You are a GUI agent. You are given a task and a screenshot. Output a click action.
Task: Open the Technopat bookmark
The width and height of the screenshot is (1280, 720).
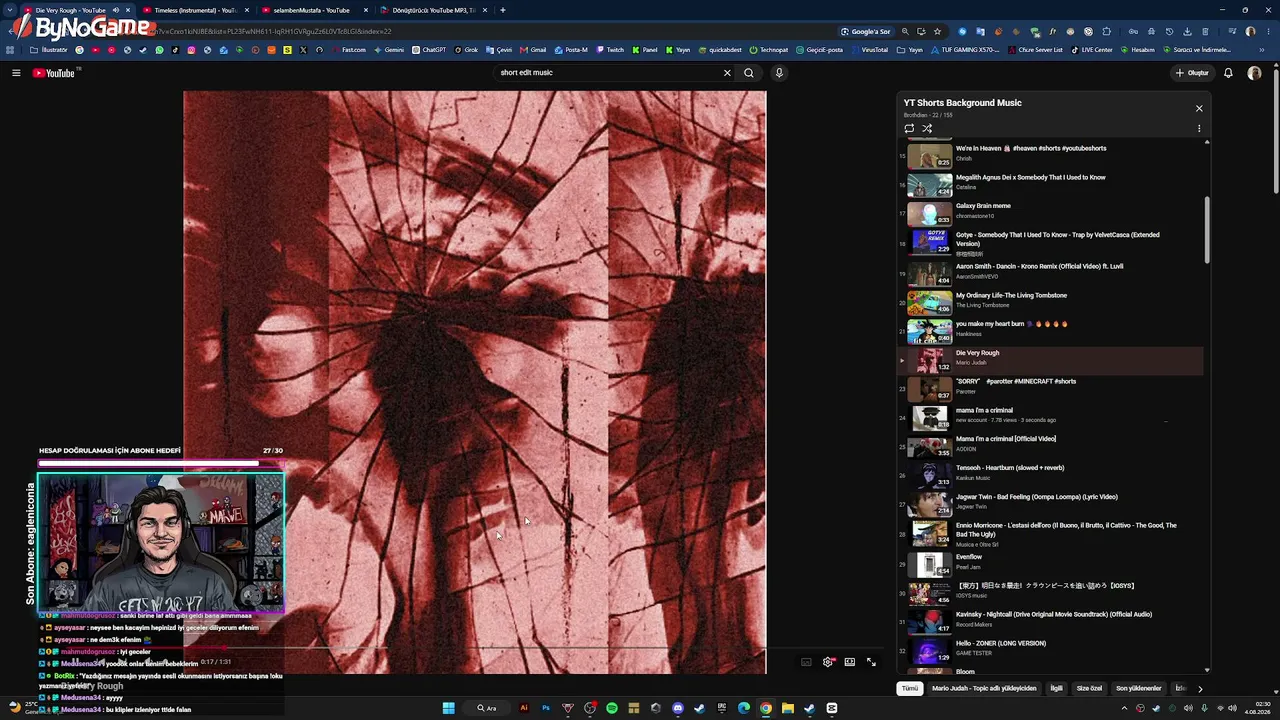pos(769,50)
